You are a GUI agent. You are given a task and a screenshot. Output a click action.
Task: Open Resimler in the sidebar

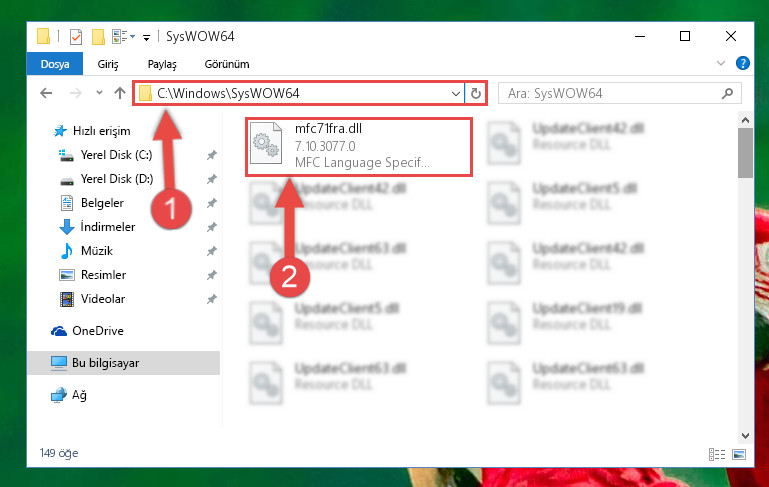(103, 275)
